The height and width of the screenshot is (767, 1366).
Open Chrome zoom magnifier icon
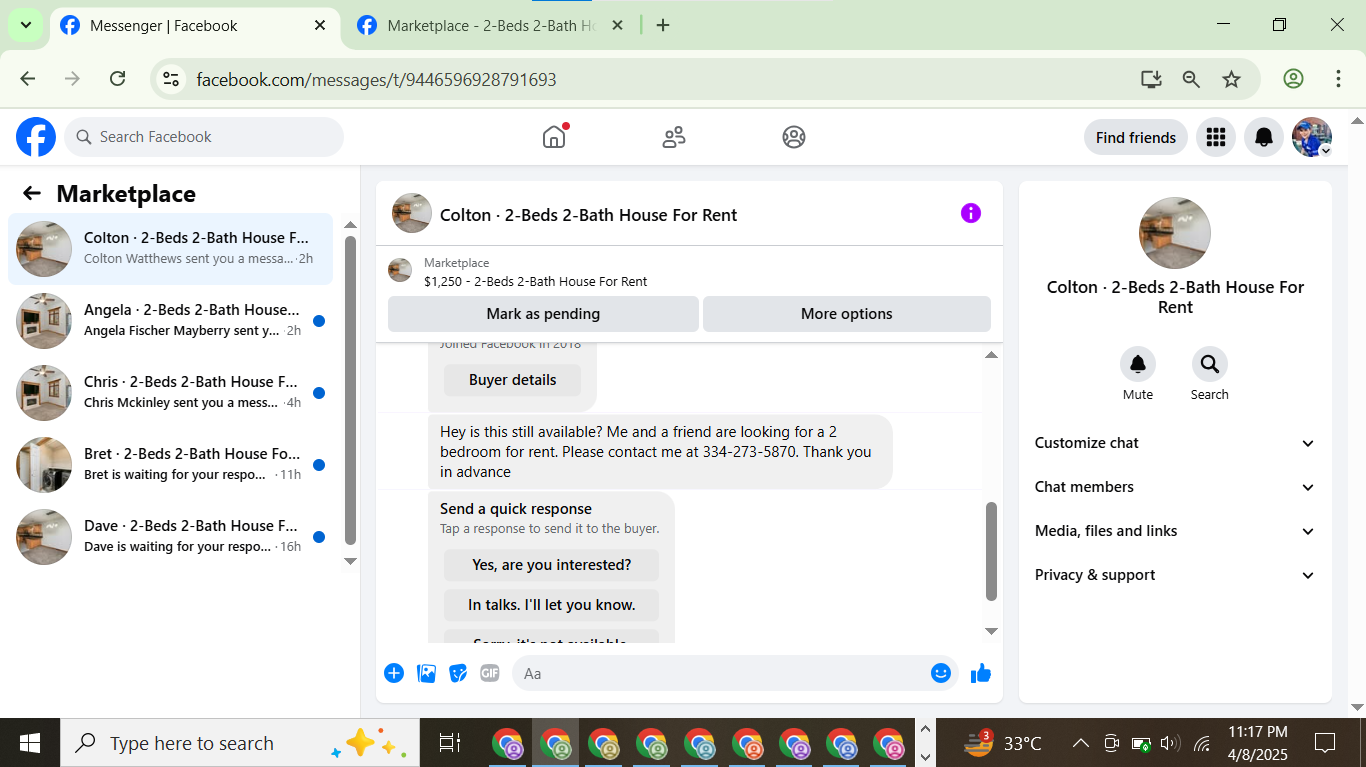[x=1191, y=79]
